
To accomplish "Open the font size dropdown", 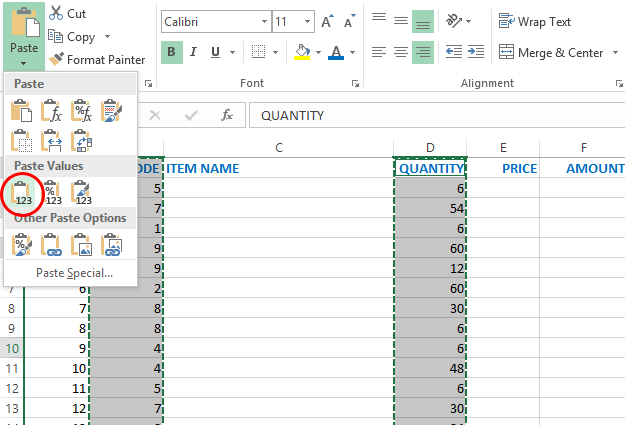I will (306, 21).
